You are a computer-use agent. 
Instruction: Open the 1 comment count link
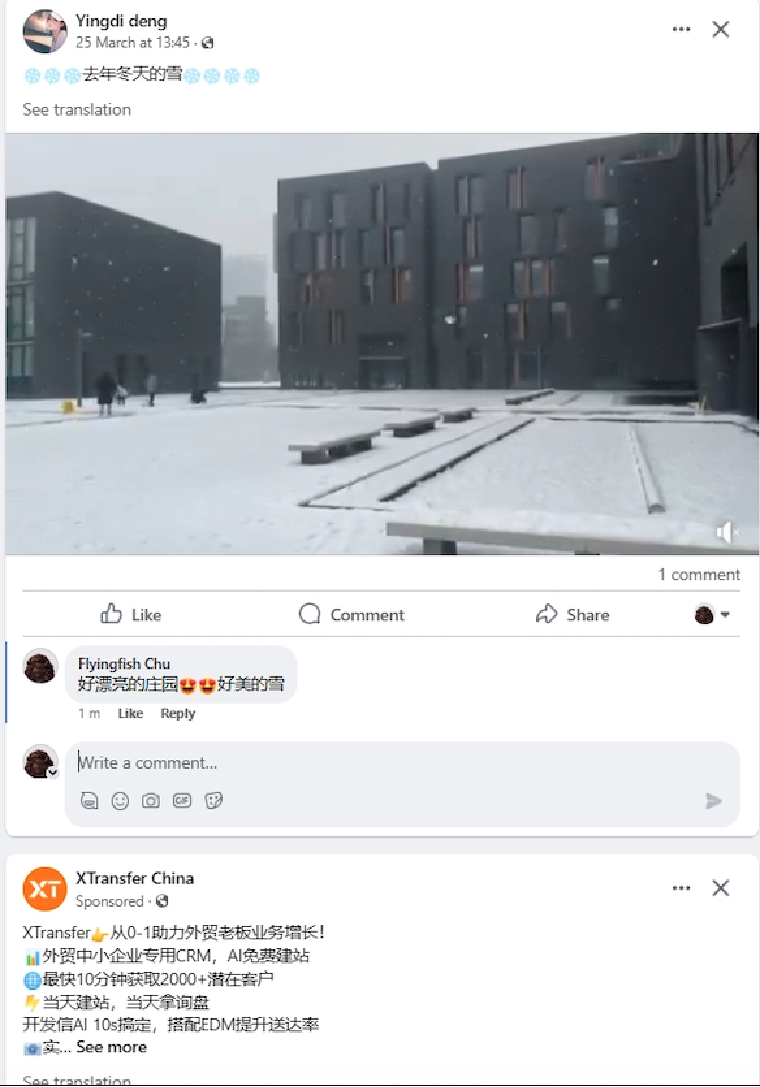(699, 575)
